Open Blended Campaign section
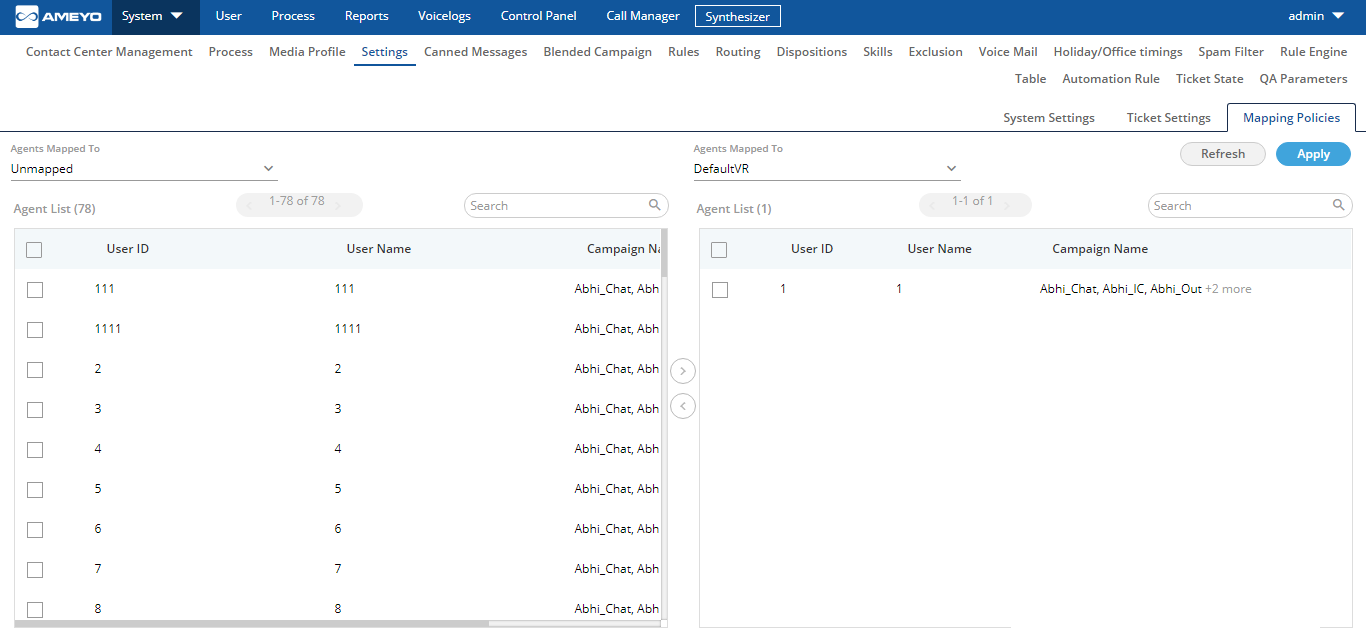 (597, 52)
